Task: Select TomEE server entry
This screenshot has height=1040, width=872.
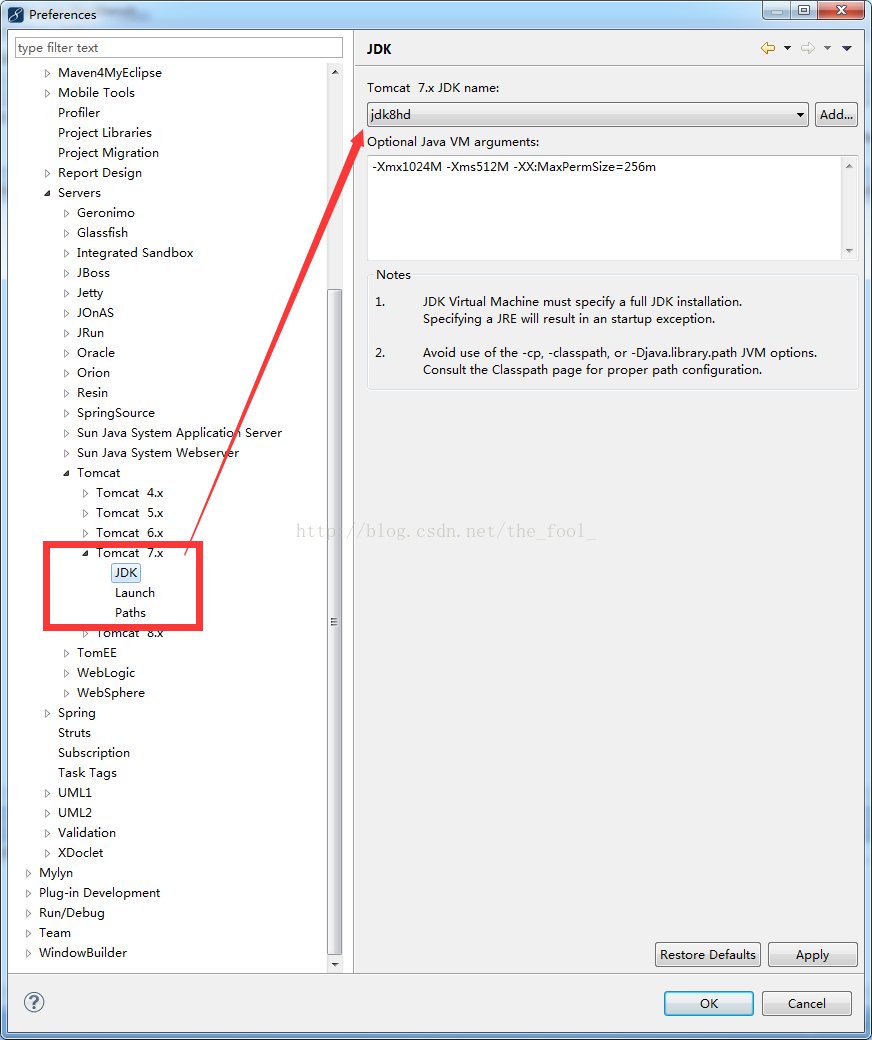Action: pyautogui.click(x=96, y=653)
